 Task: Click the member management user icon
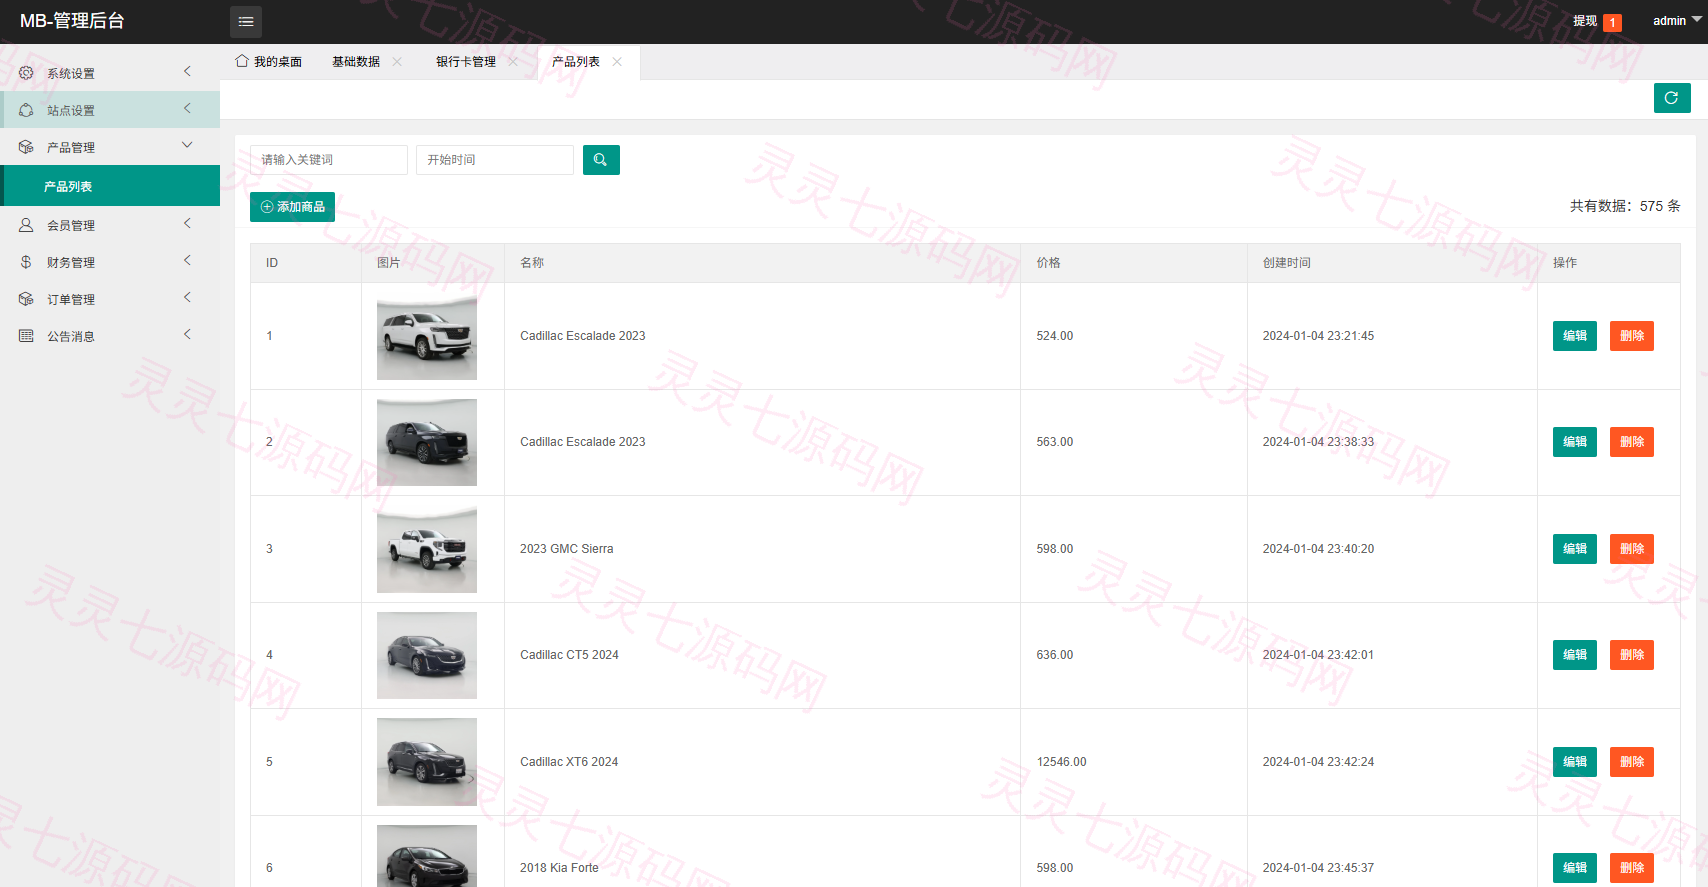(x=26, y=225)
